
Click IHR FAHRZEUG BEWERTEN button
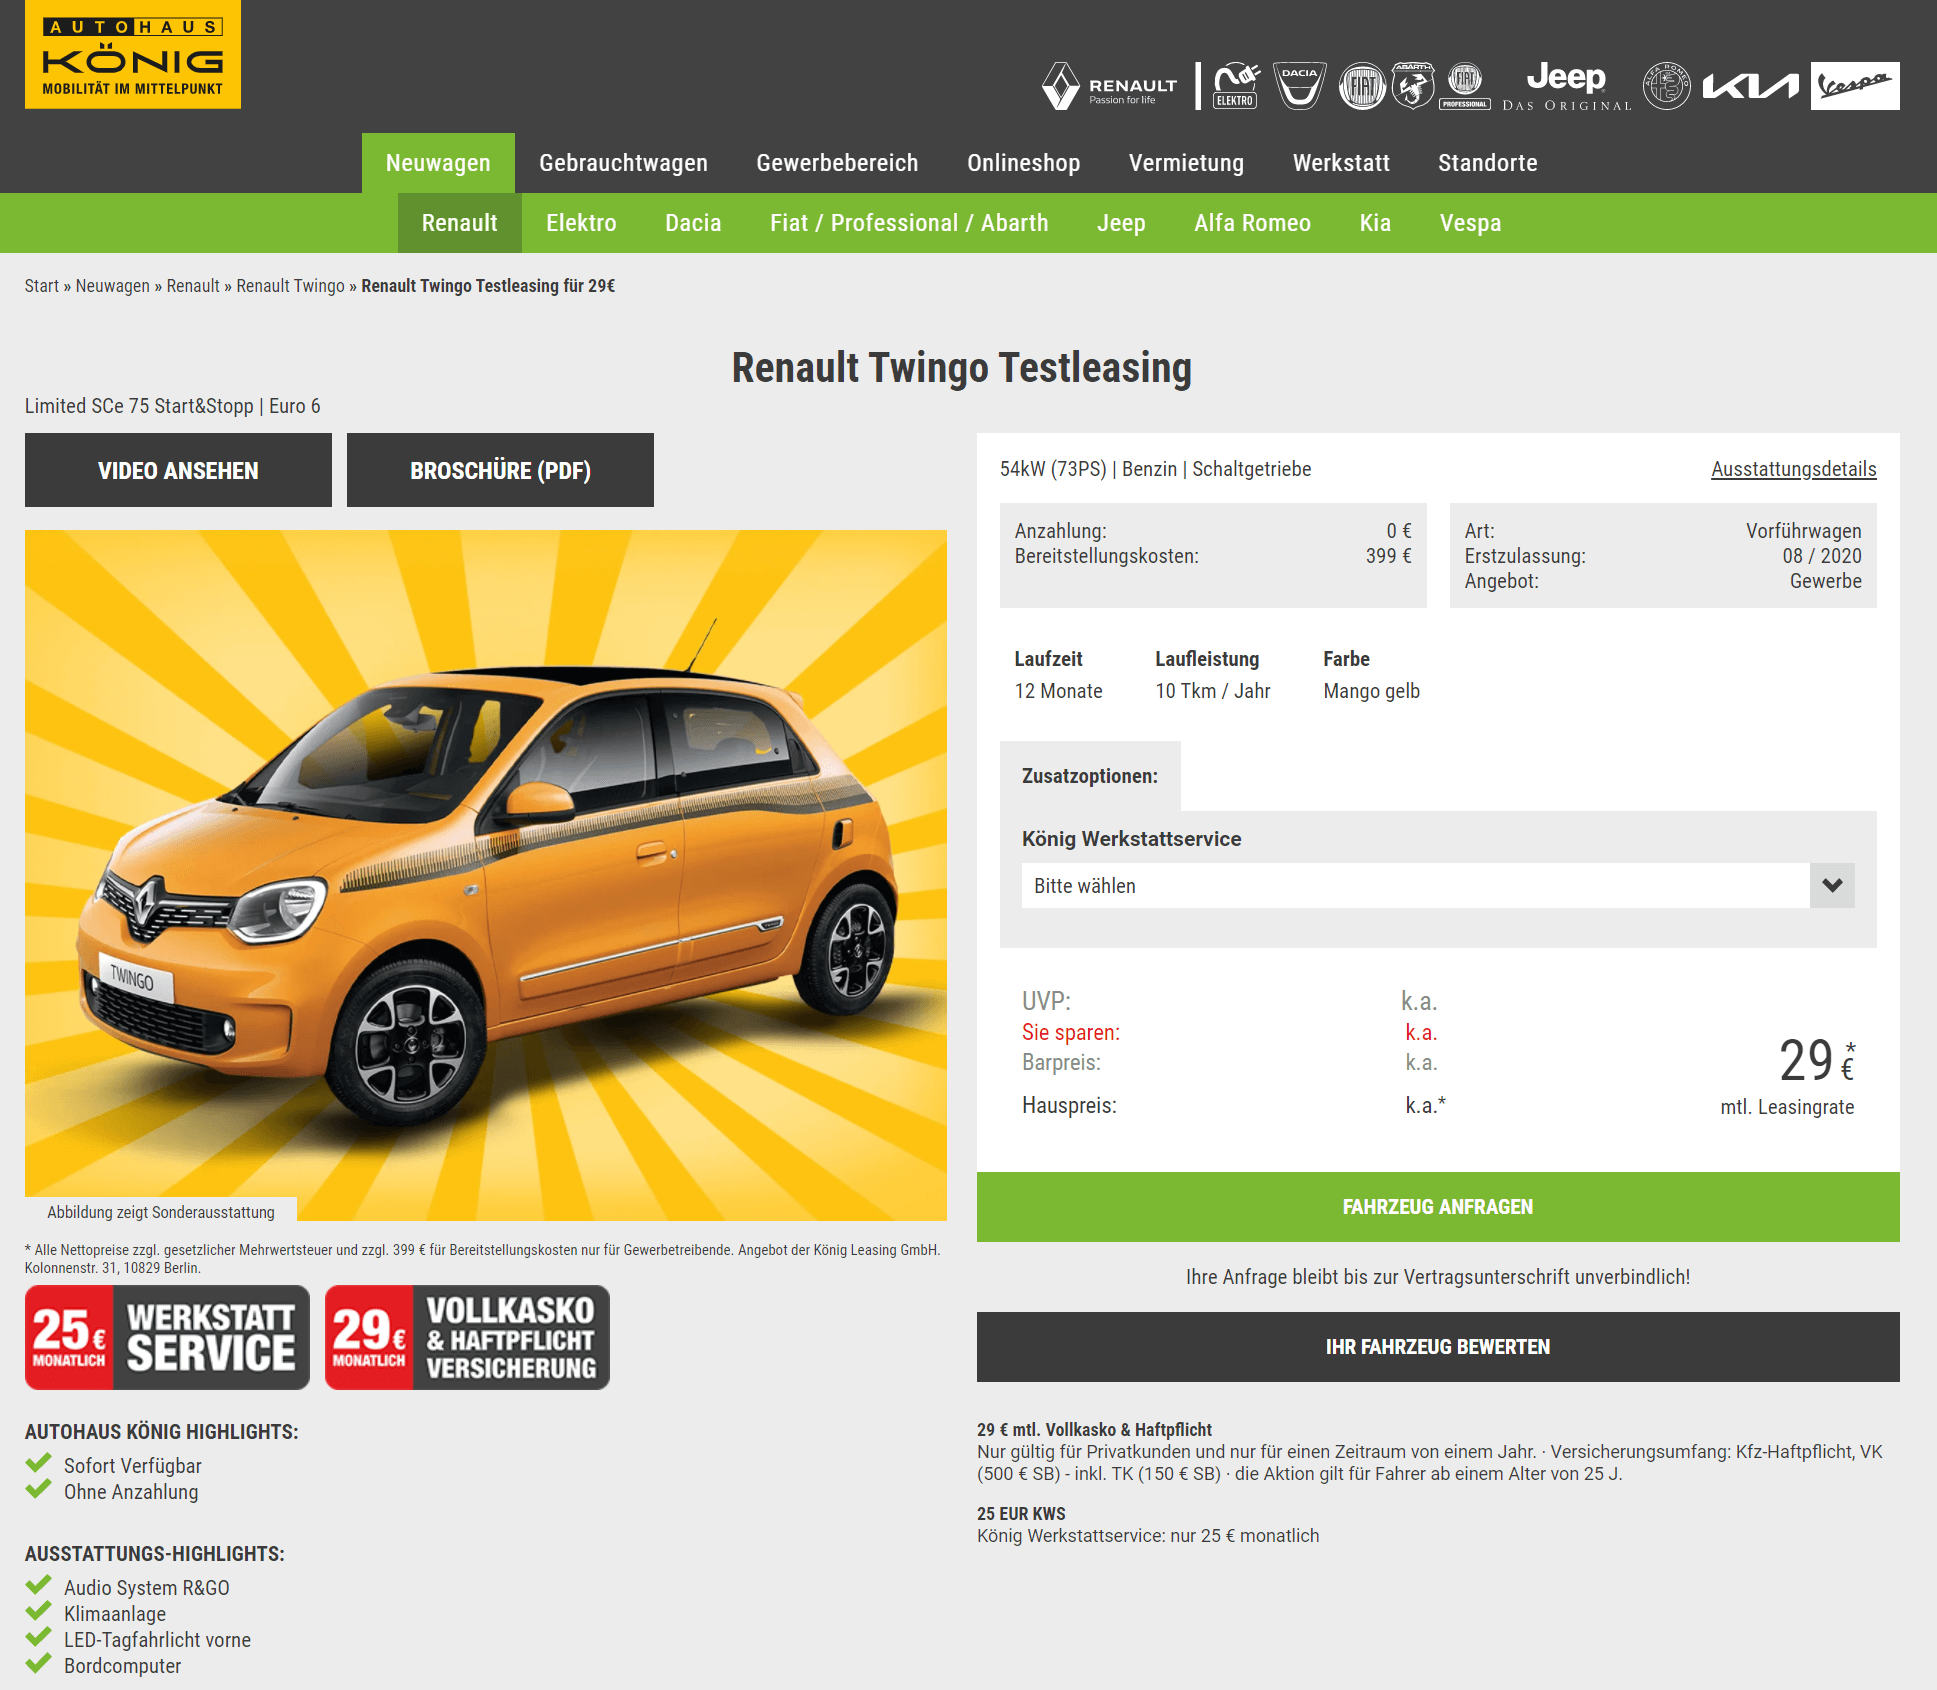[1438, 1347]
